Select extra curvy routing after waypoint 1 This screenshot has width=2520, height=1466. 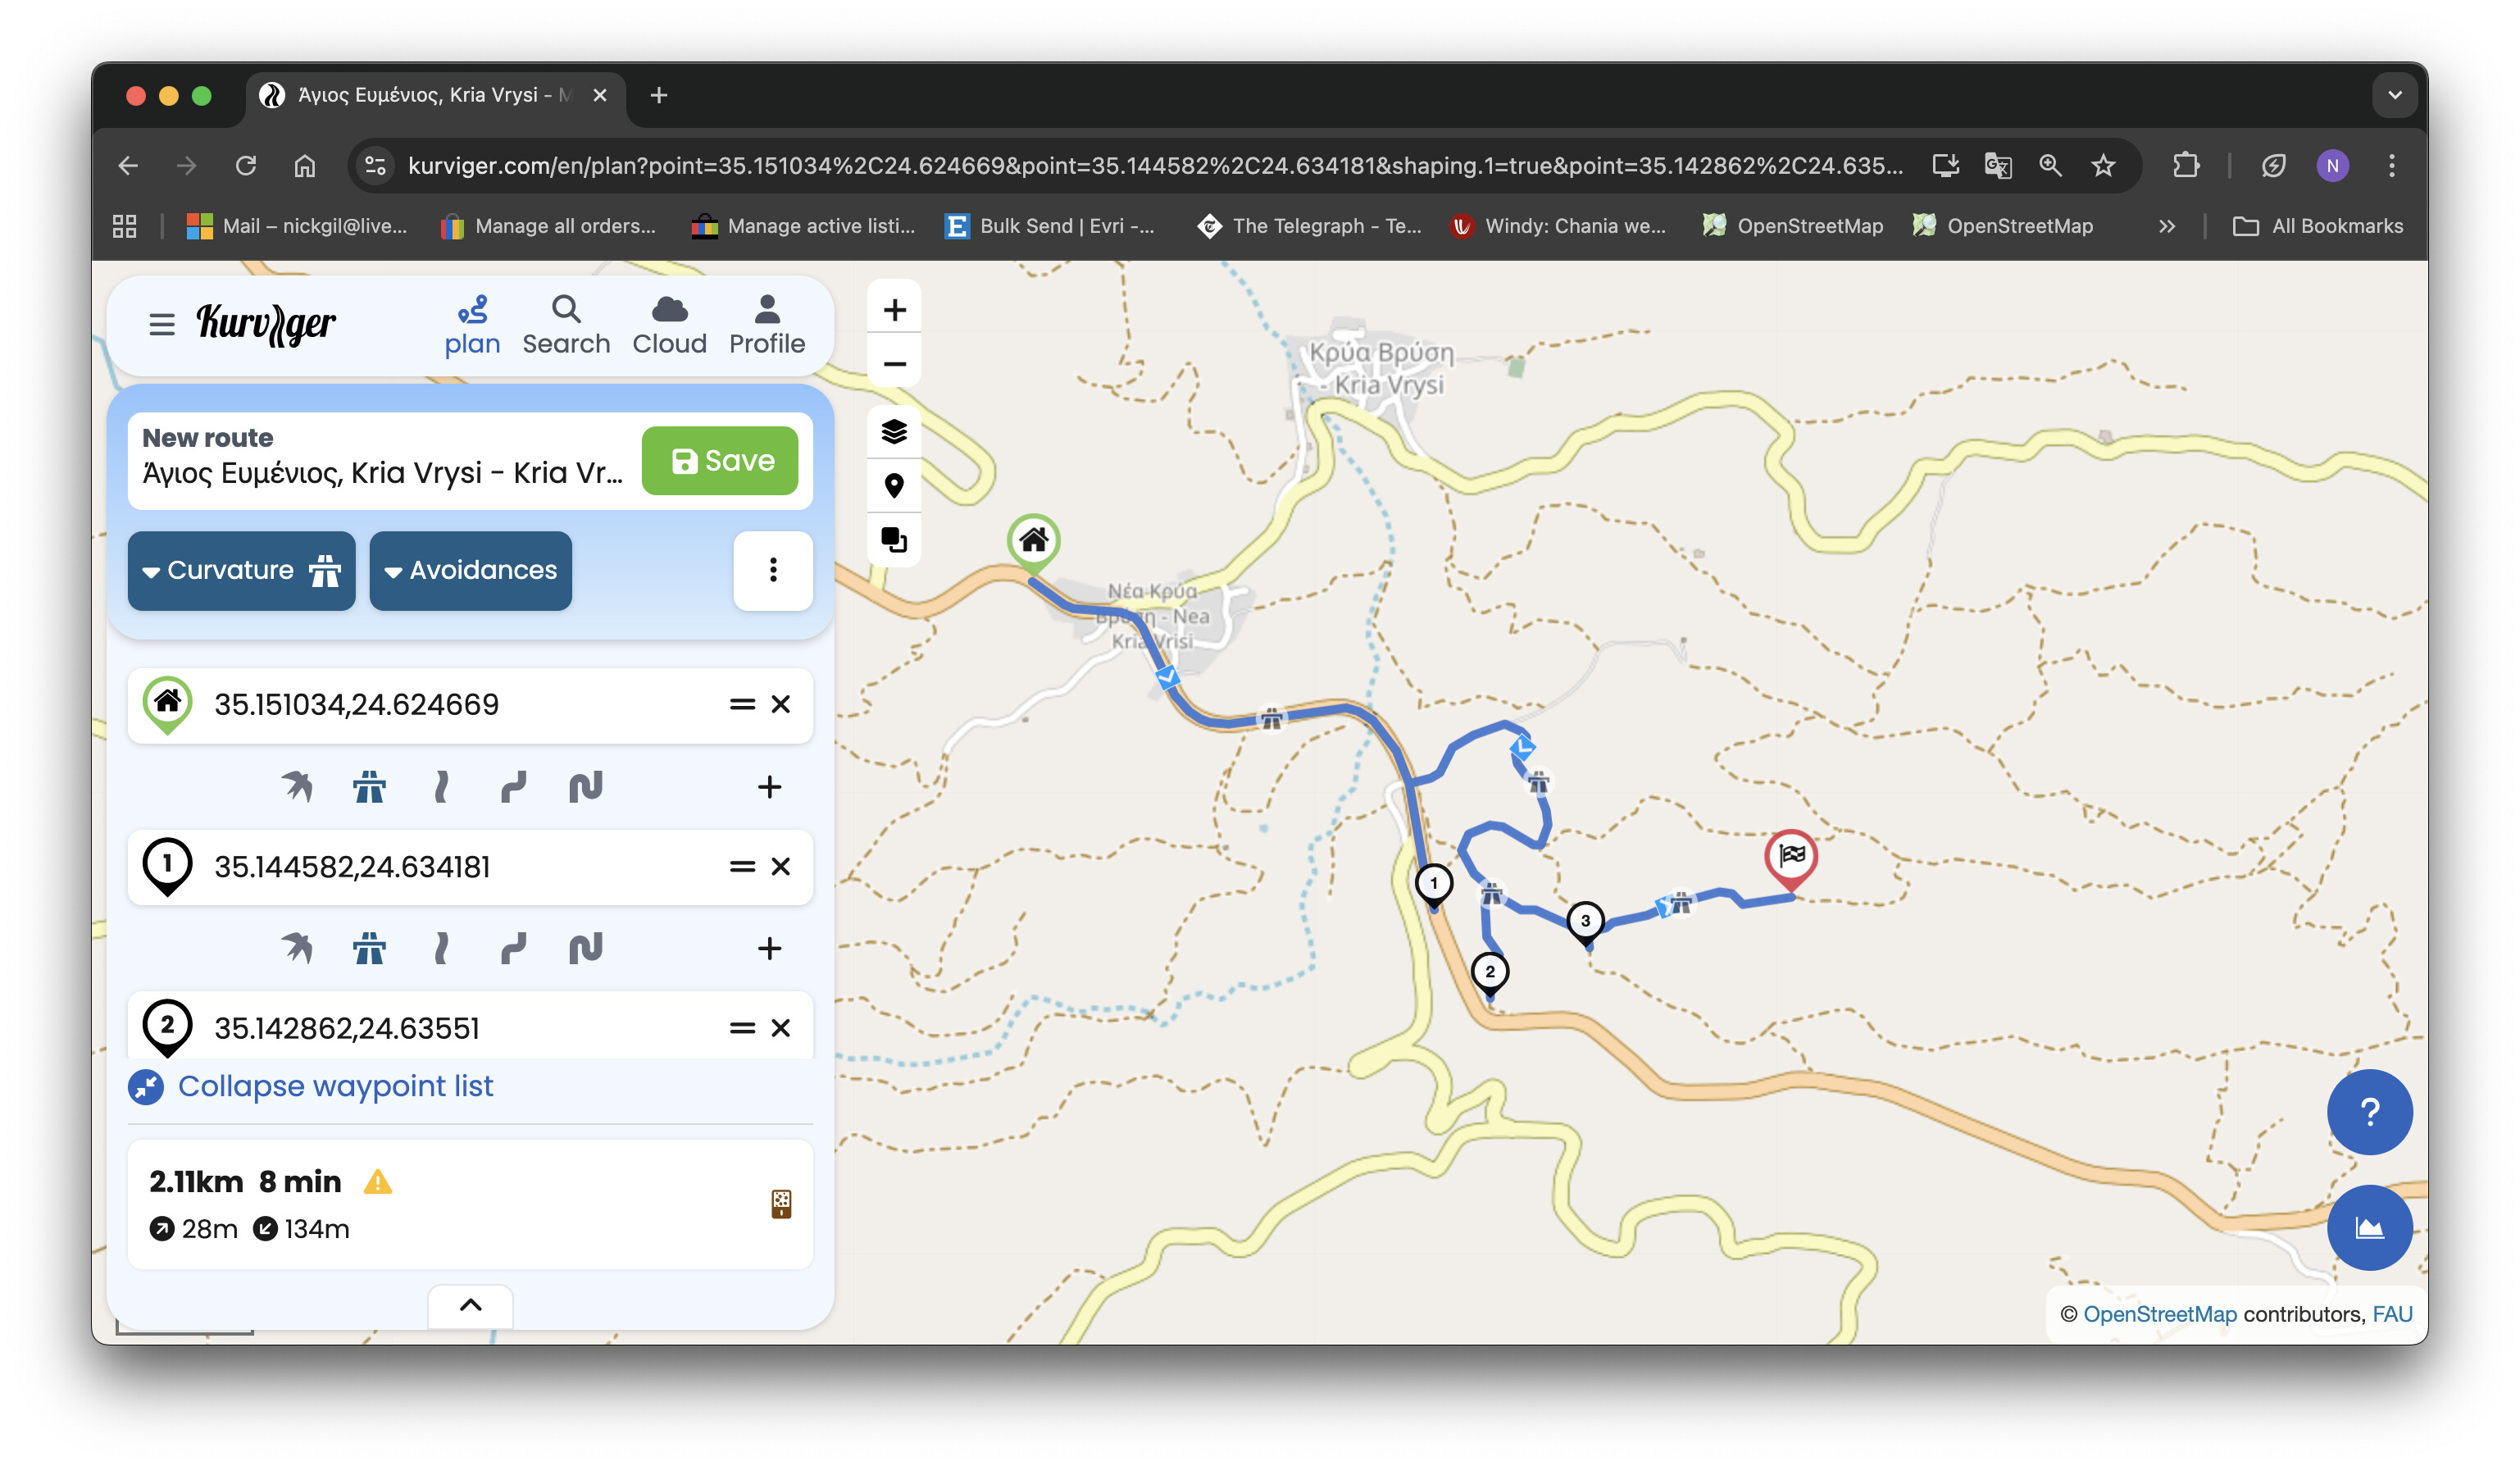tap(585, 948)
